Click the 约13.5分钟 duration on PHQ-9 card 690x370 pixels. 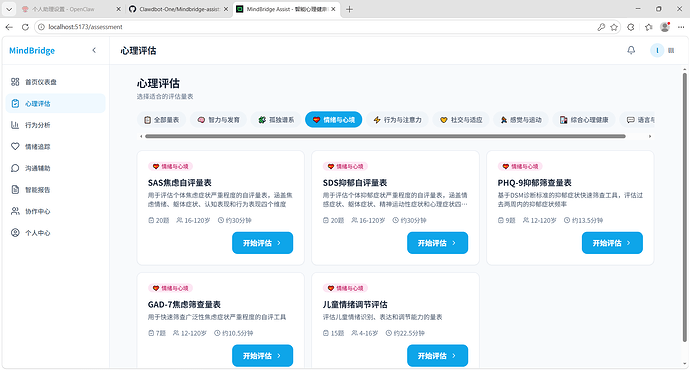tap(584, 220)
